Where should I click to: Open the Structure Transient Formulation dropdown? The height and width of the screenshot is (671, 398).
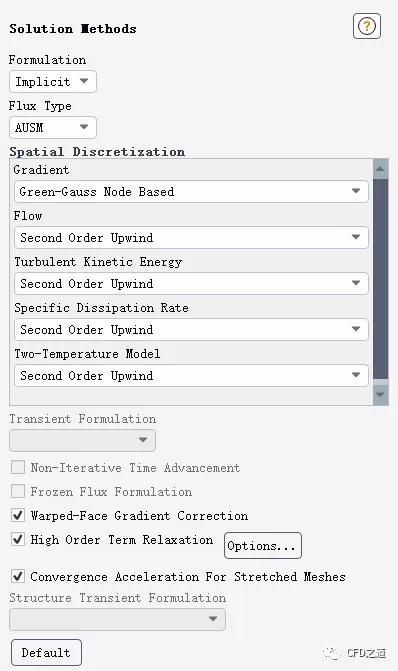coord(117,619)
